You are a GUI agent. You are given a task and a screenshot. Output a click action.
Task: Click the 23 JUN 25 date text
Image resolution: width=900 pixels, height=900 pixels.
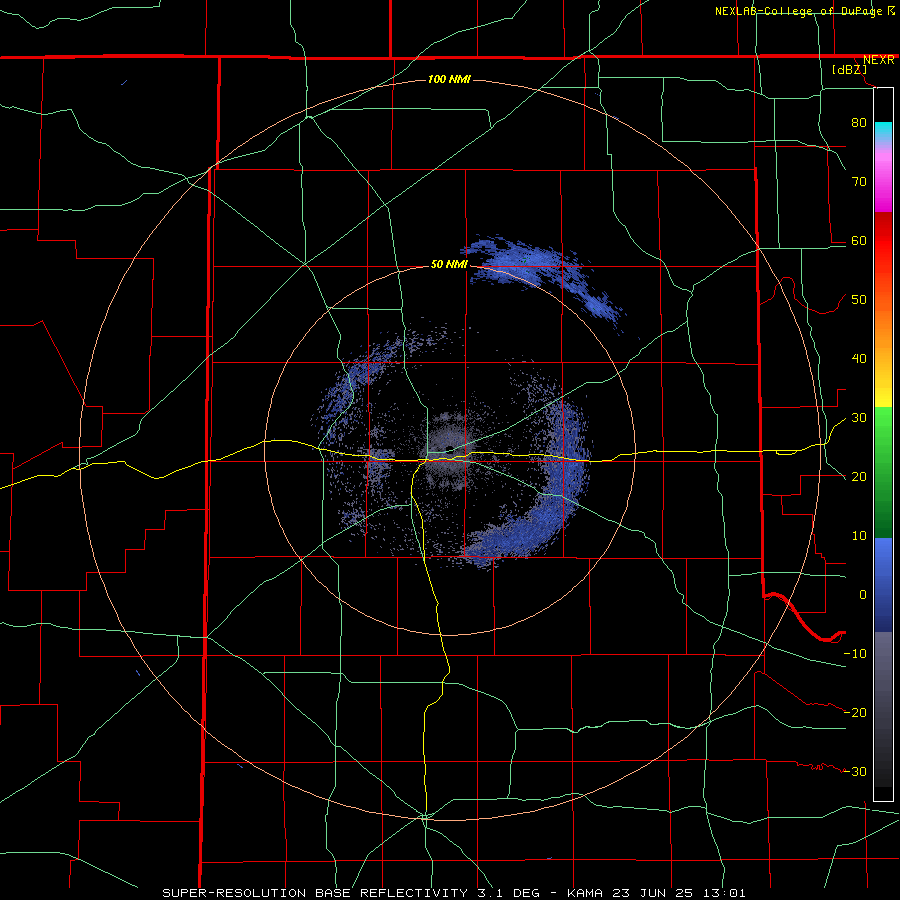[x=653, y=893]
